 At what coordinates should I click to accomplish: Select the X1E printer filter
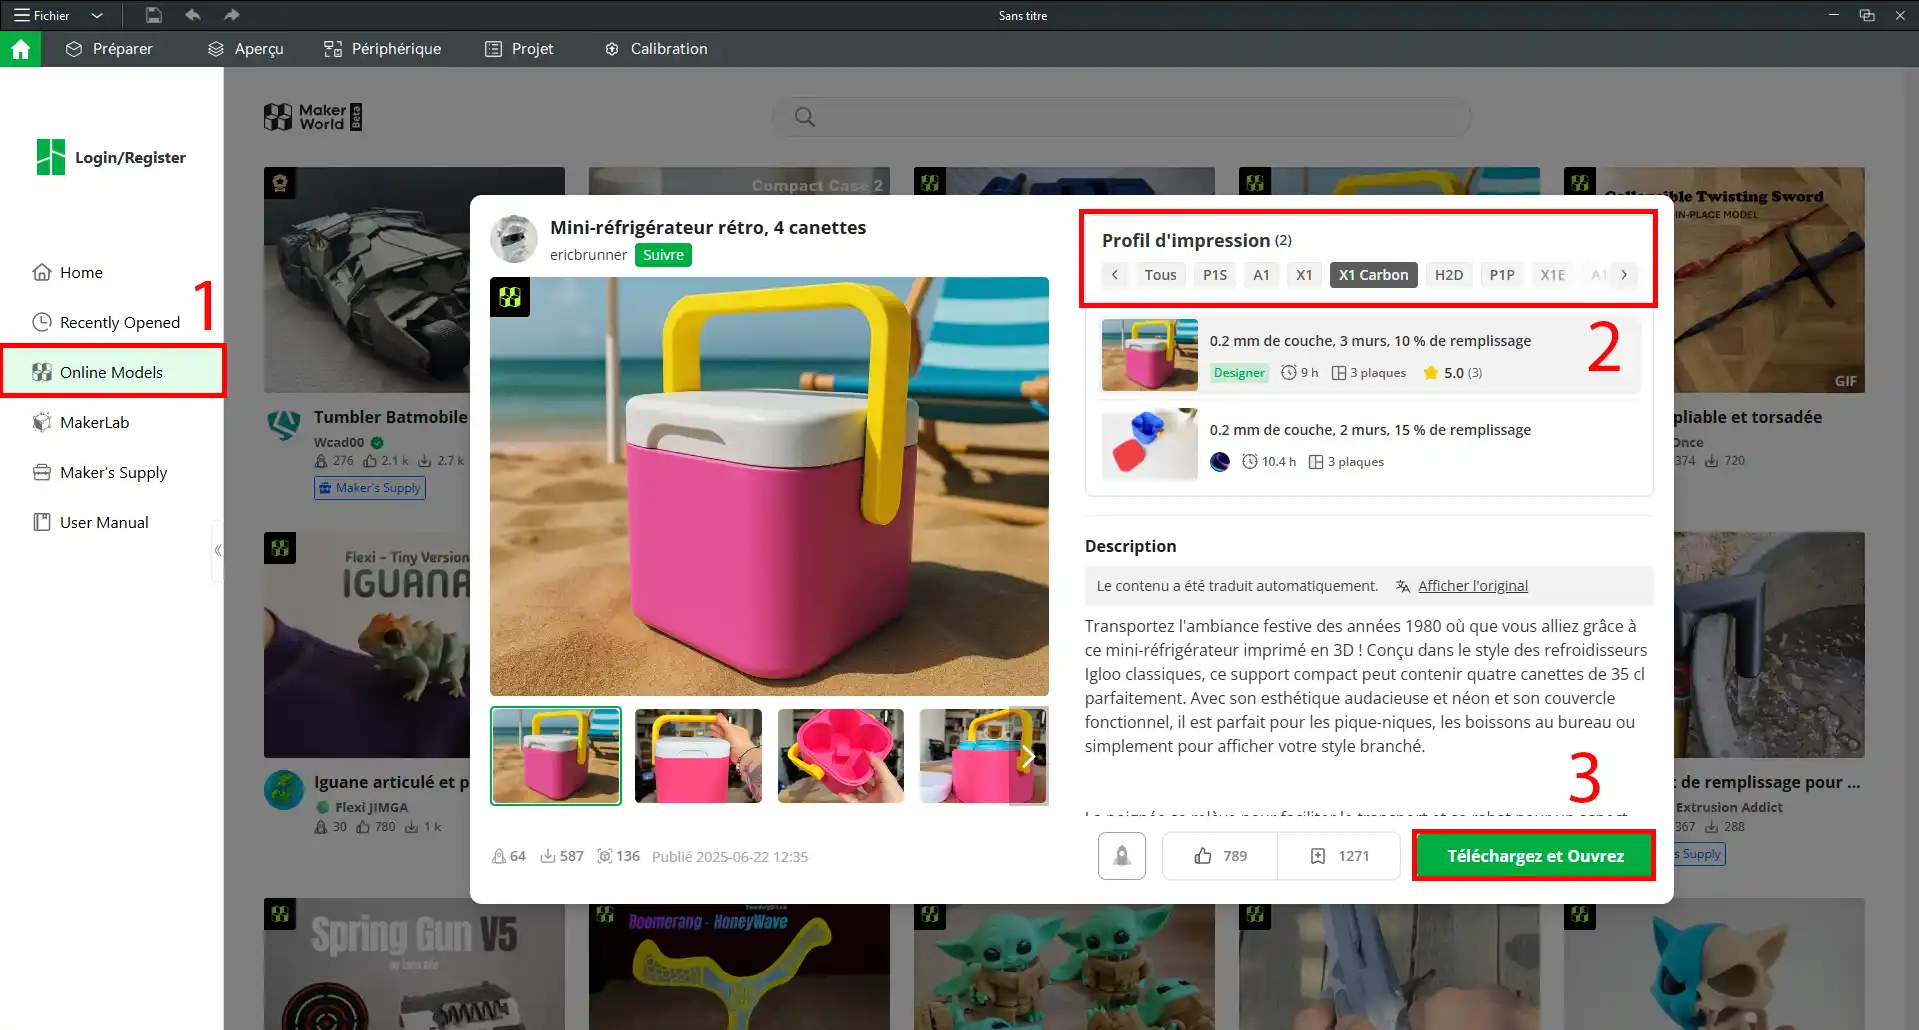pyautogui.click(x=1552, y=275)
